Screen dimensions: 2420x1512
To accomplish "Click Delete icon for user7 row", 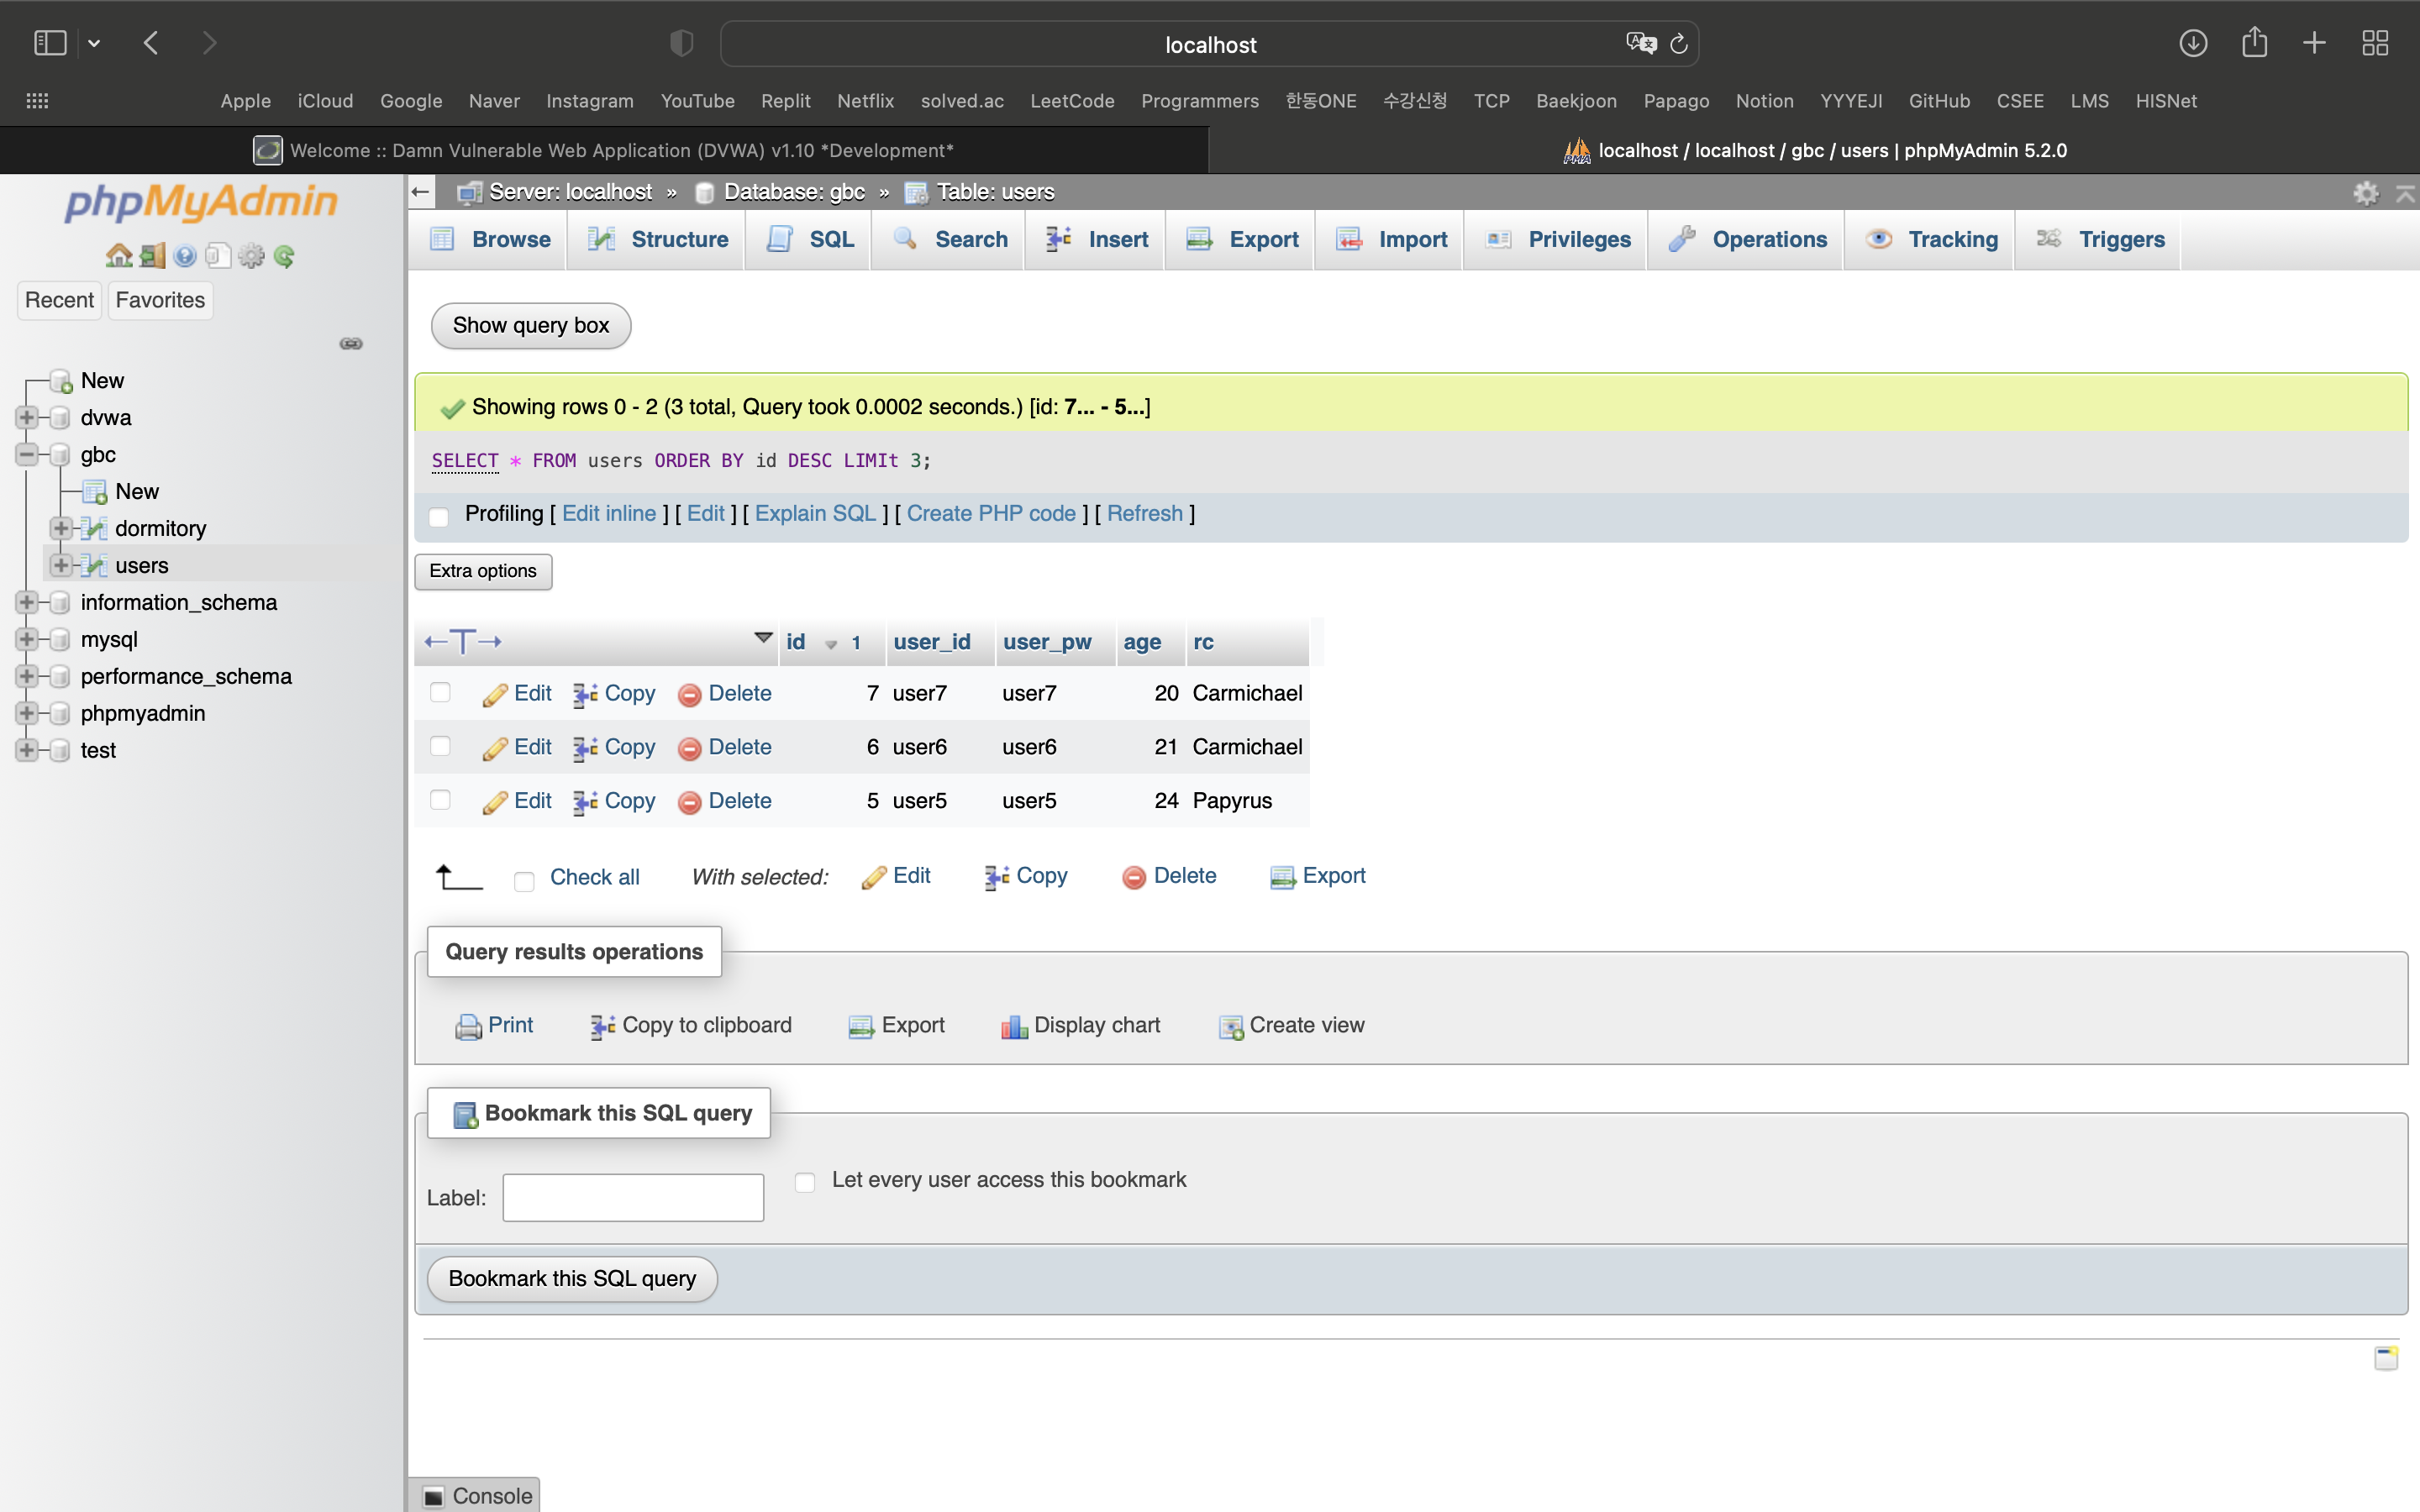I will [x=689, y=695].
